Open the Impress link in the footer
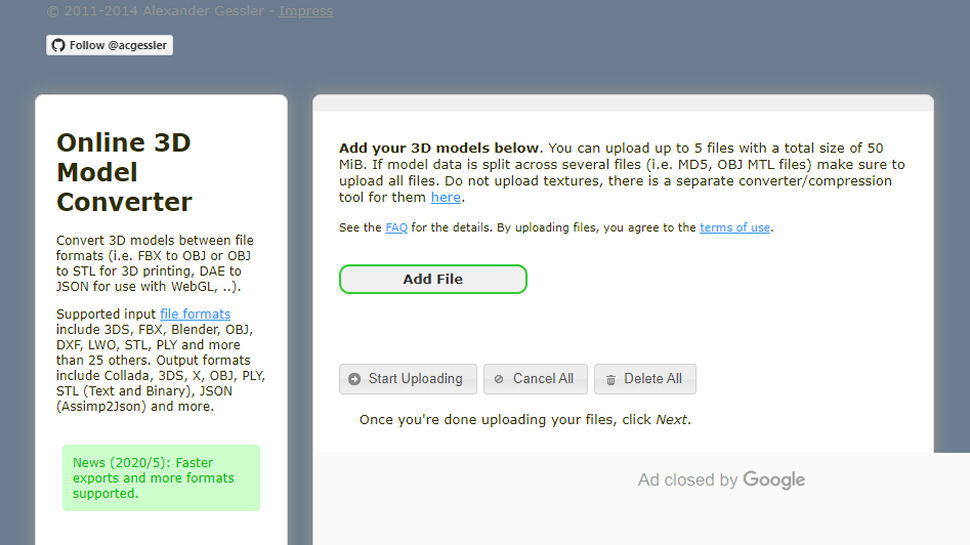Image resolution: width=970 pixels, height=545 pixels. [306, 11]
